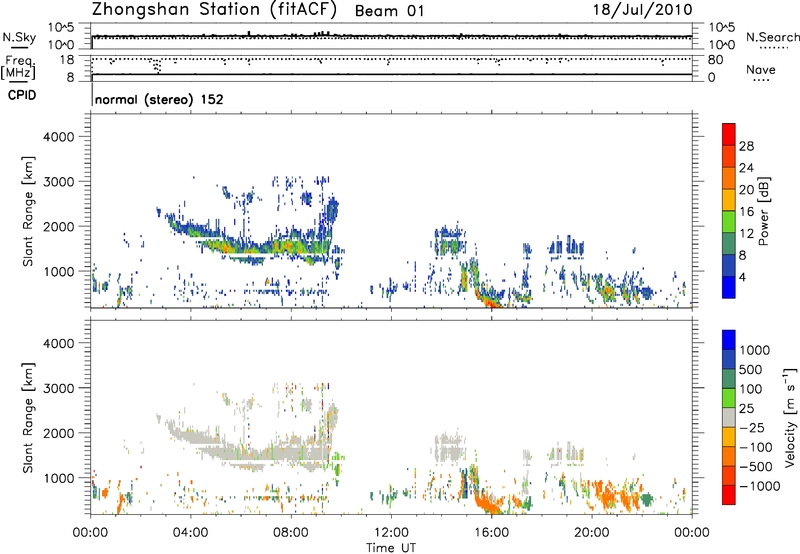800x554 pixels.
Task: Click the '3000' tick in the power panel
Action: click(58, 182)
